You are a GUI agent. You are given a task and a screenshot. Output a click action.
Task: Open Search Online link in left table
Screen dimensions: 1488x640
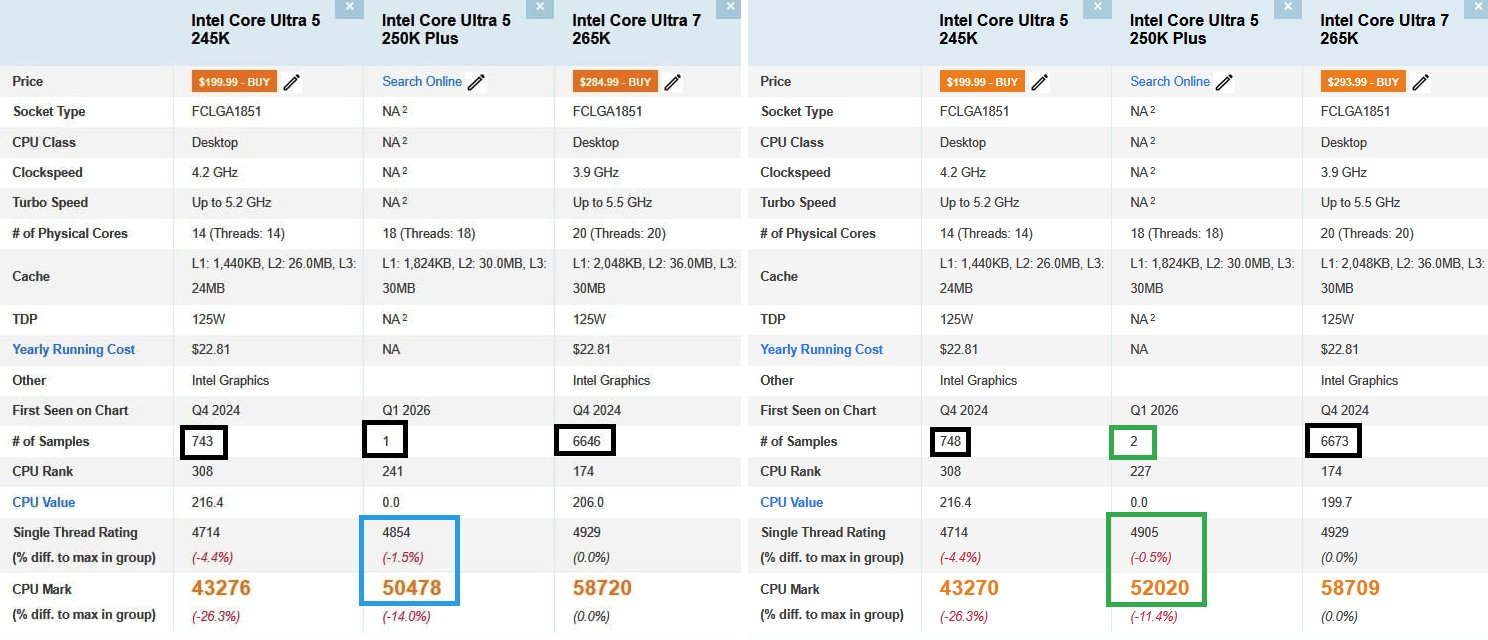click(422, 82)
